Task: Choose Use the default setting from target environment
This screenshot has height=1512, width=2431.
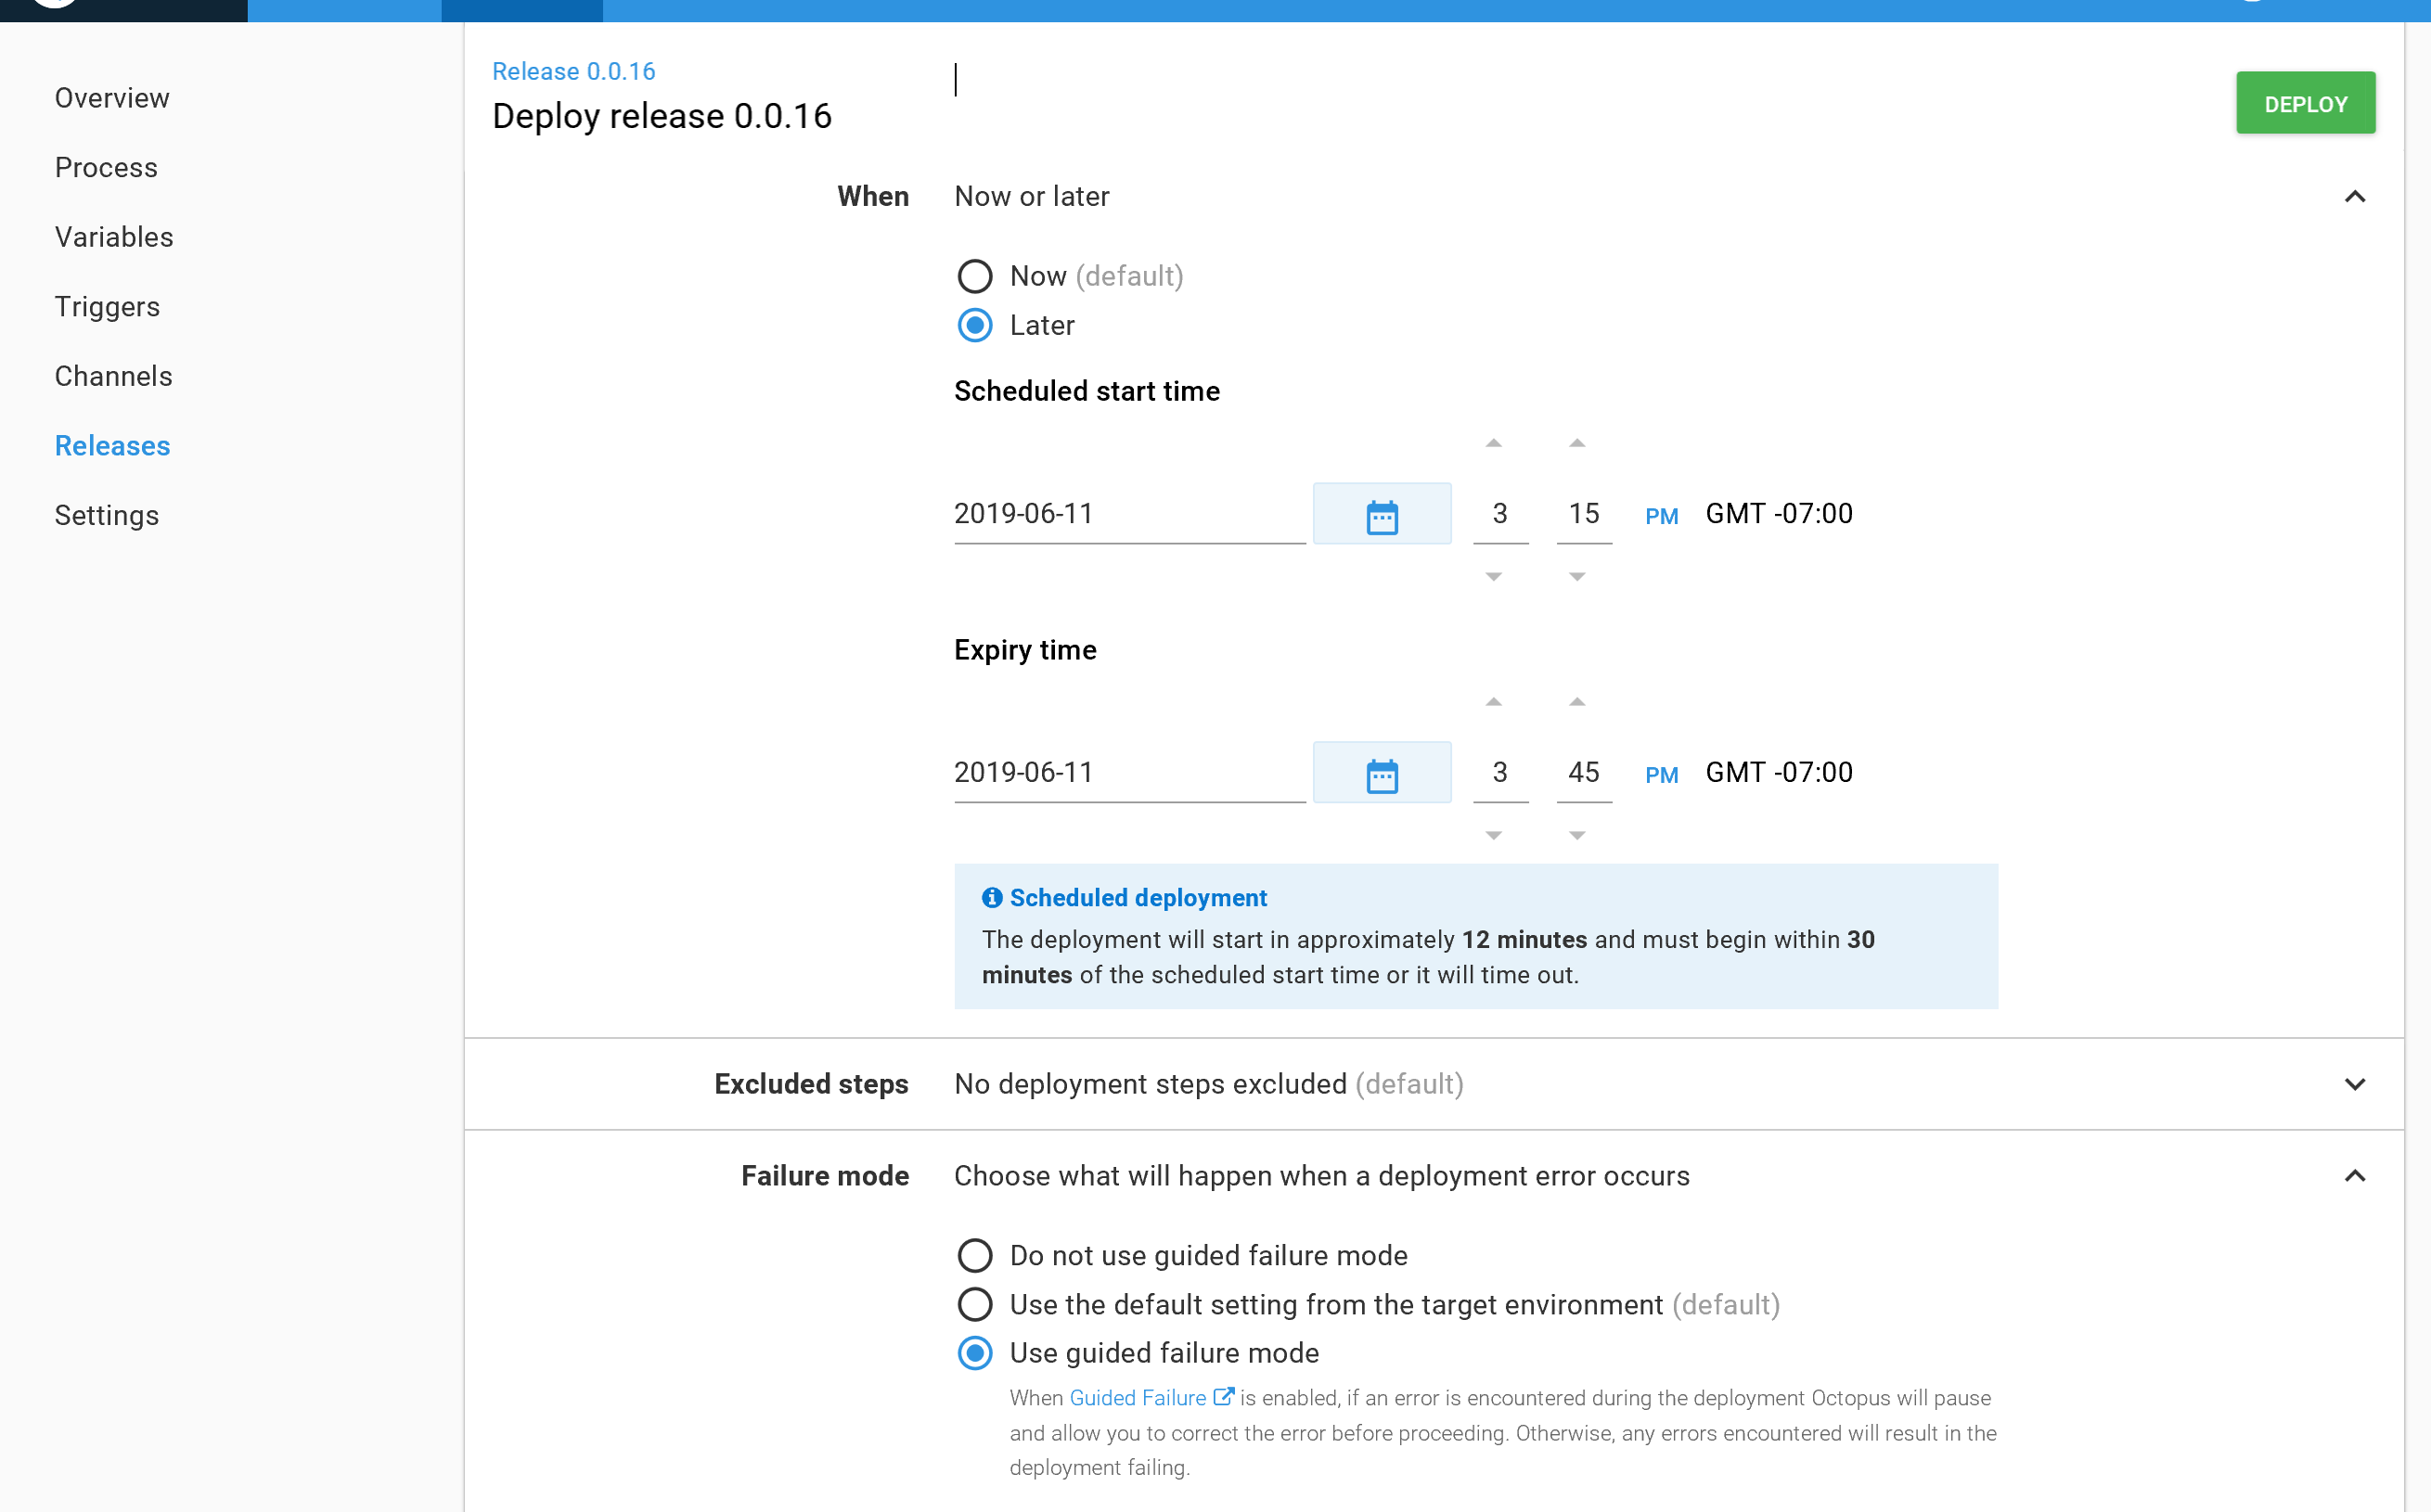Action: point(974,1304)
